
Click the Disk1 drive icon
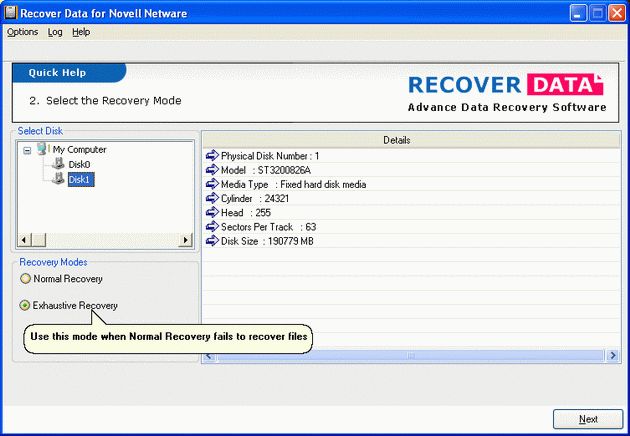tap(58, 178)
